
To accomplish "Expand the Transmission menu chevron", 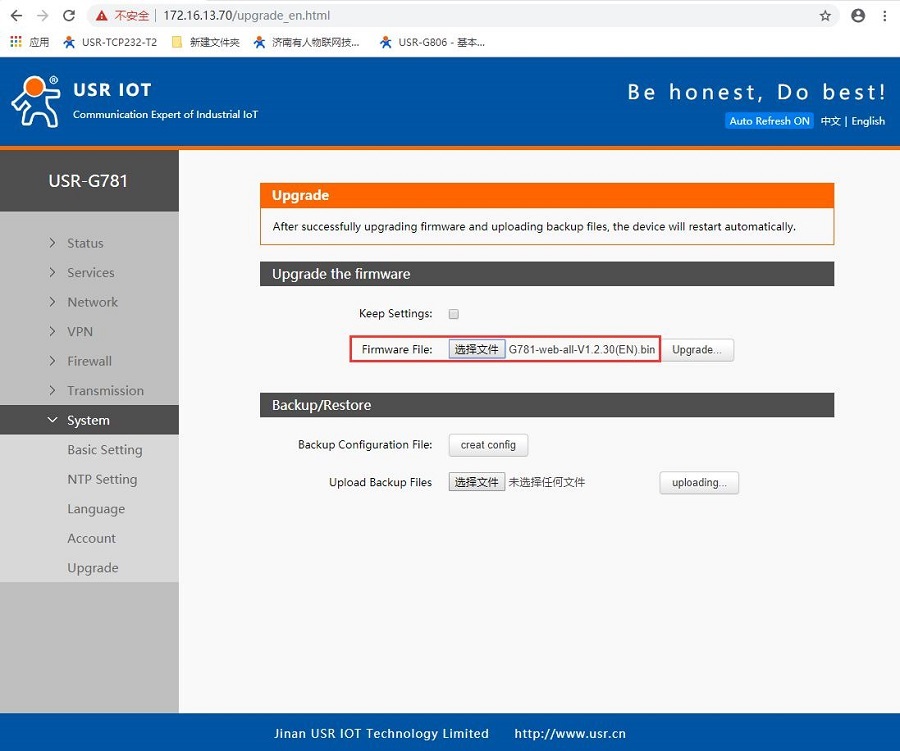I will tap(52, 390).
